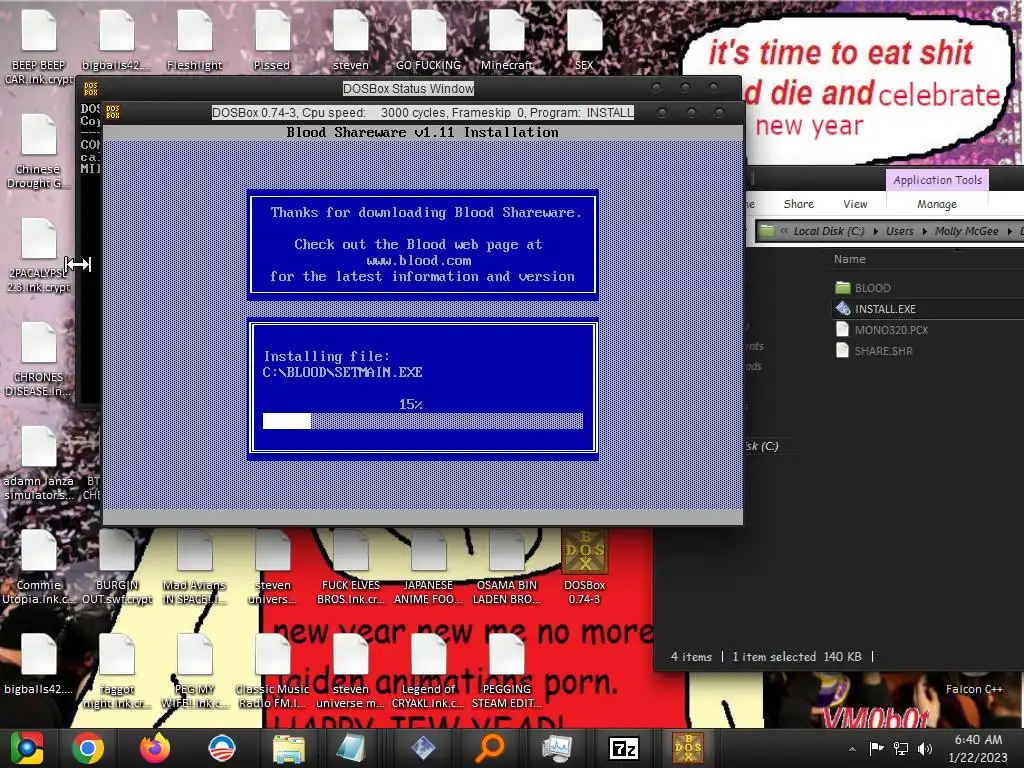Open the Share ribbon tab in Explorer
The image size is (1024, 768).
click(x=798, y=204)
